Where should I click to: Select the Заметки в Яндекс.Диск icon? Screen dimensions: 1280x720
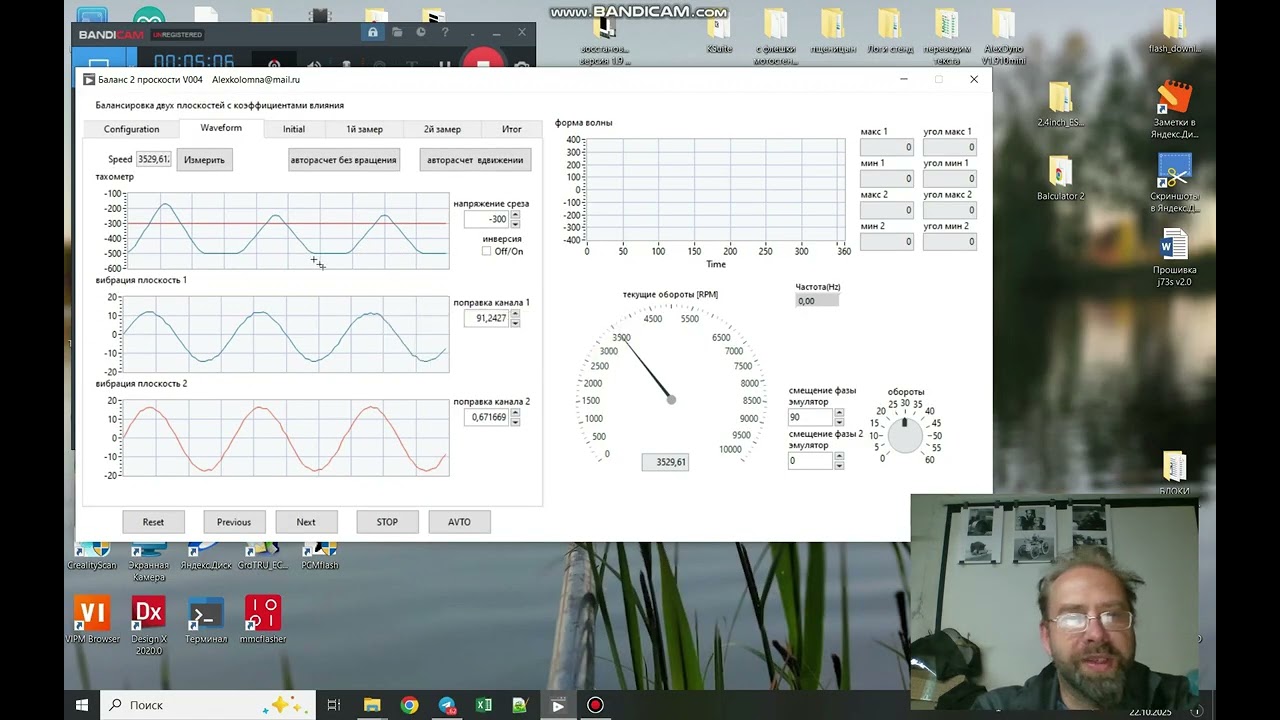(1174, 109)
